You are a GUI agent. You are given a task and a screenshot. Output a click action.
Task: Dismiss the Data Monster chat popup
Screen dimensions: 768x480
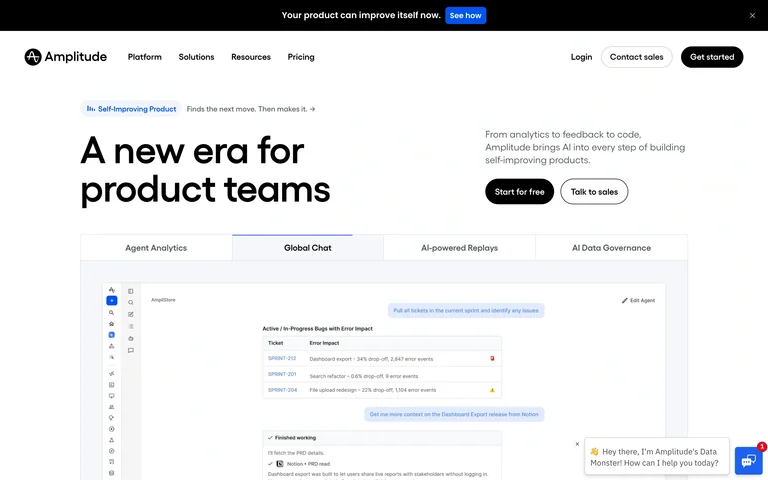tap(577, 444)
